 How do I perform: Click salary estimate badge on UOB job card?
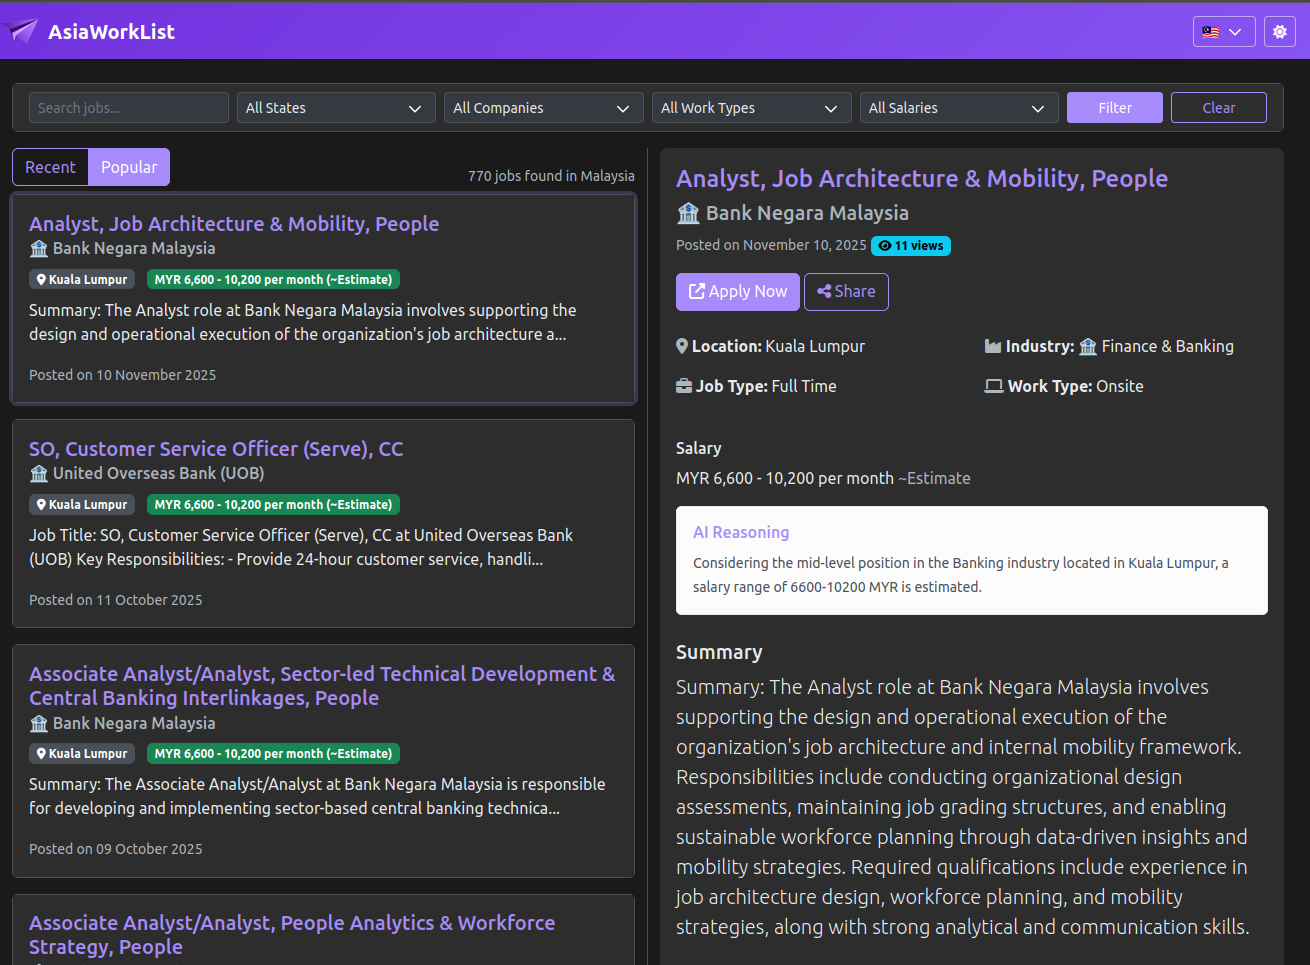(x=273, y=505)
